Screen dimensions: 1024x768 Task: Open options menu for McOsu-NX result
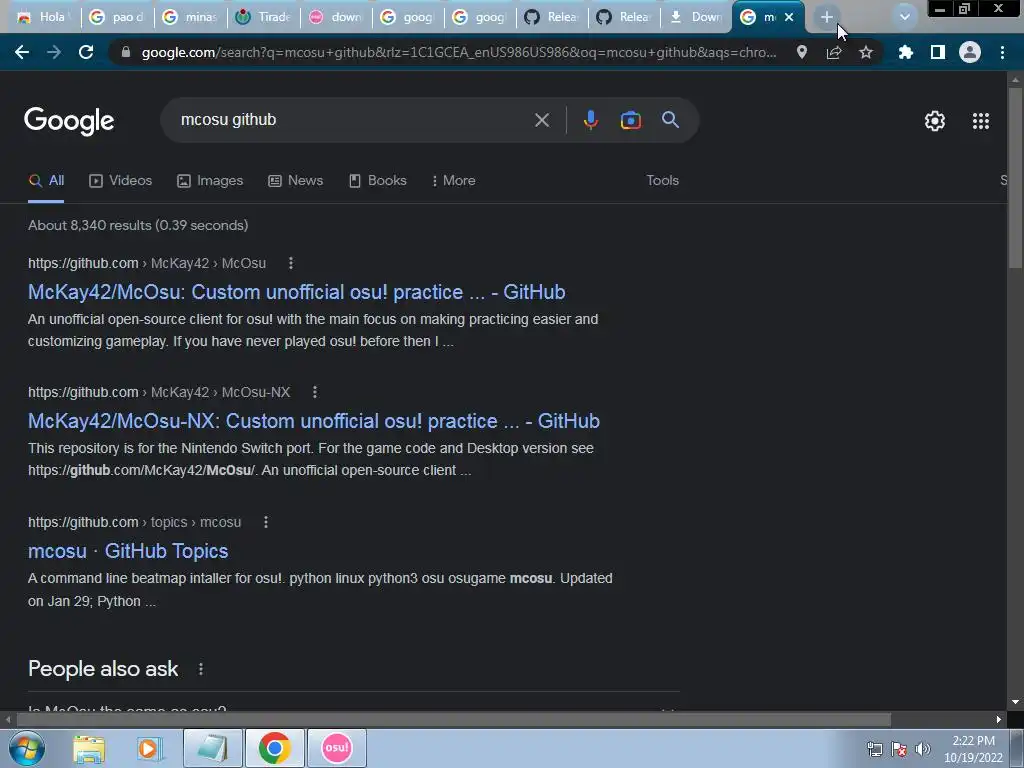tap(315, 392)
